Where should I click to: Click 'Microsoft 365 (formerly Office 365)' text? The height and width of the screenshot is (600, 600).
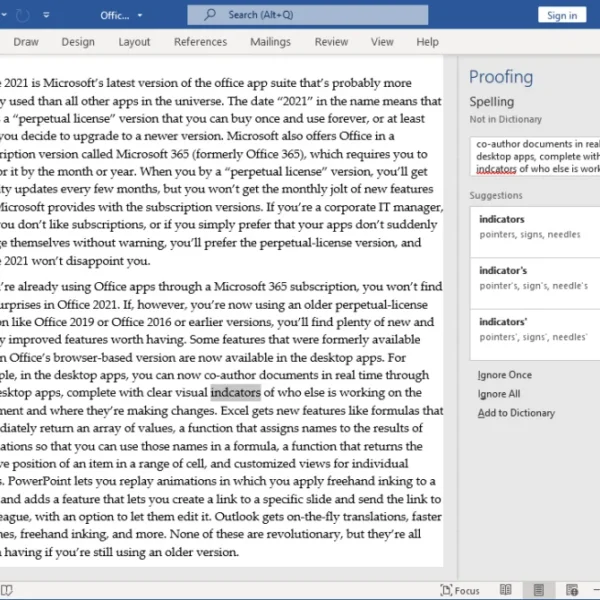(211, 154)
